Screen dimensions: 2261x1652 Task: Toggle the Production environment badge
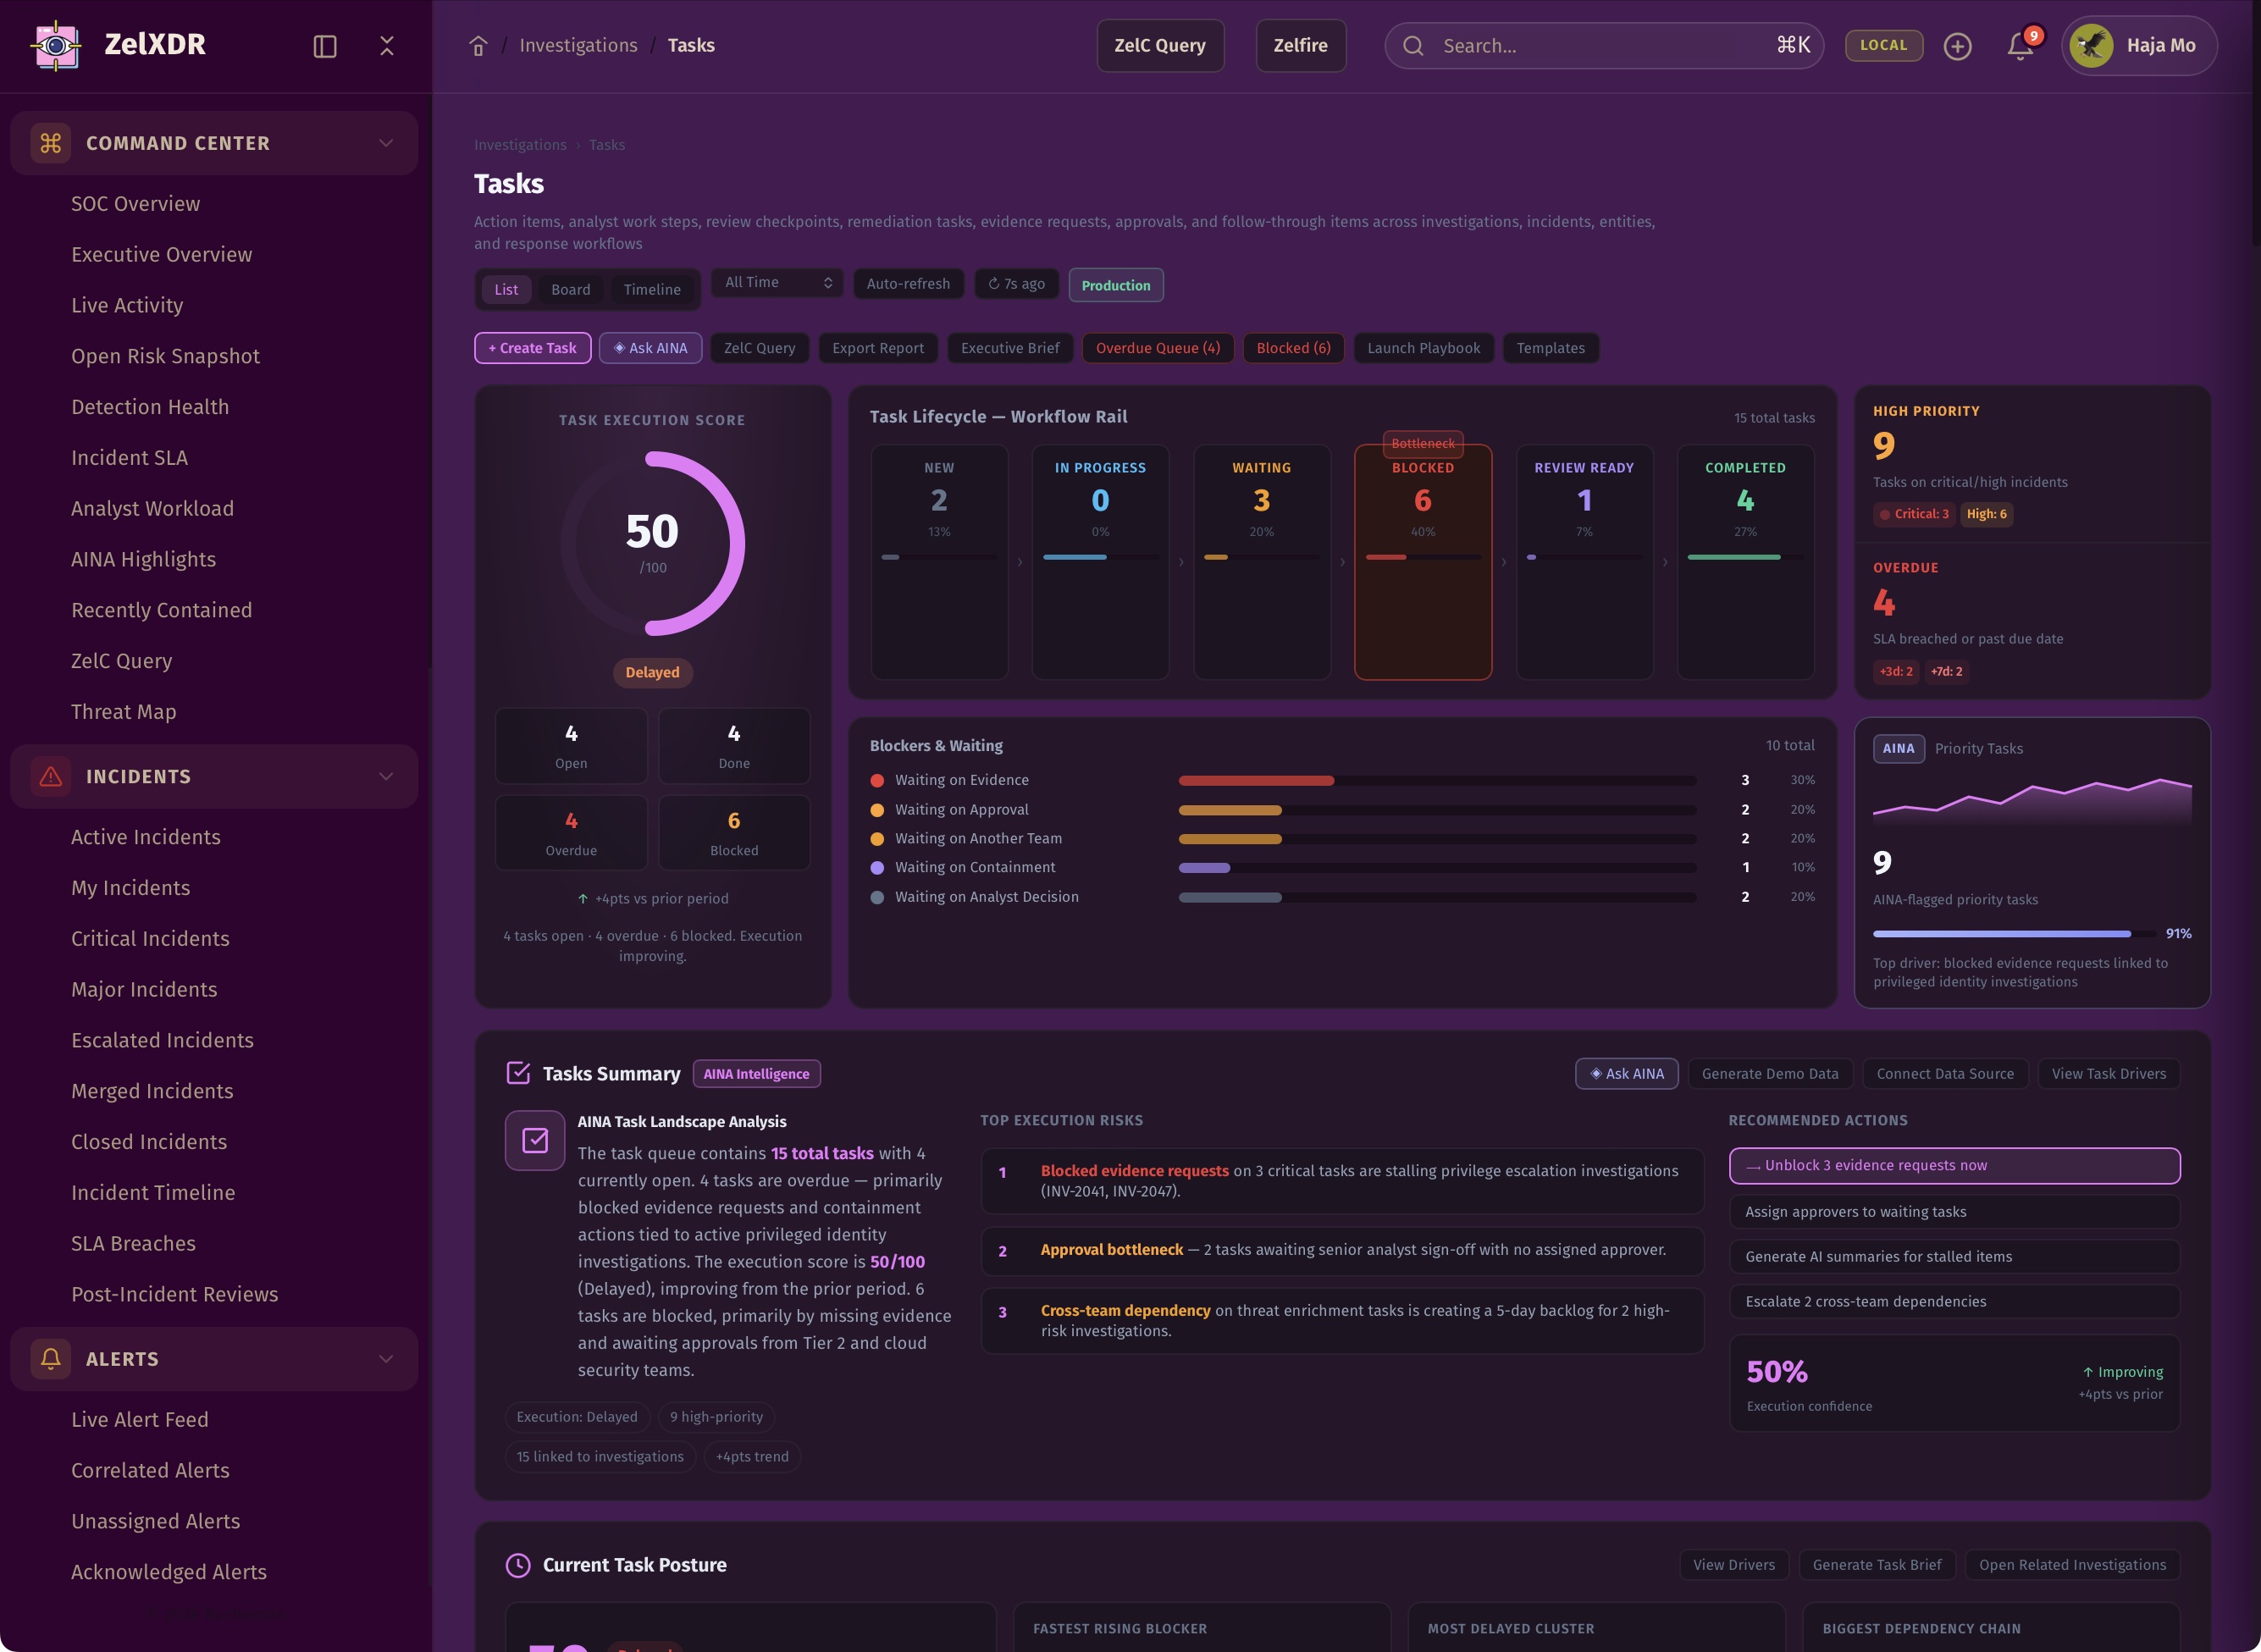coord(1115,285)
